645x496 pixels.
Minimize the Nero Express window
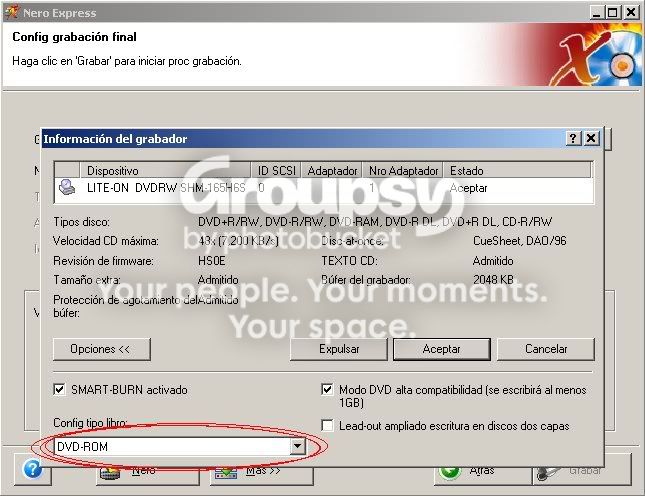pyautogui.click(x=596, y=12)
